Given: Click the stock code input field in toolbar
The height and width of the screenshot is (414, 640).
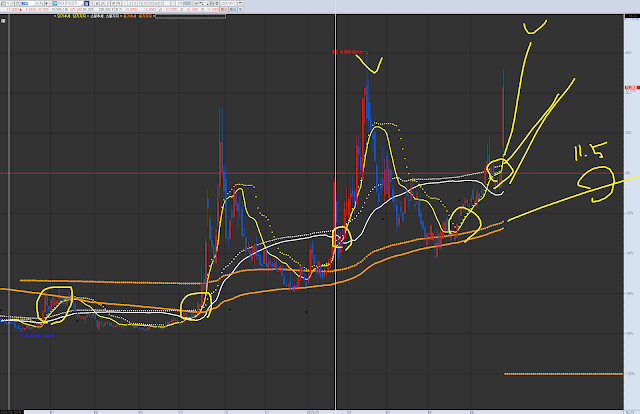Looking at the screenshot, I should pyautogui.click(x=27, y=3).
